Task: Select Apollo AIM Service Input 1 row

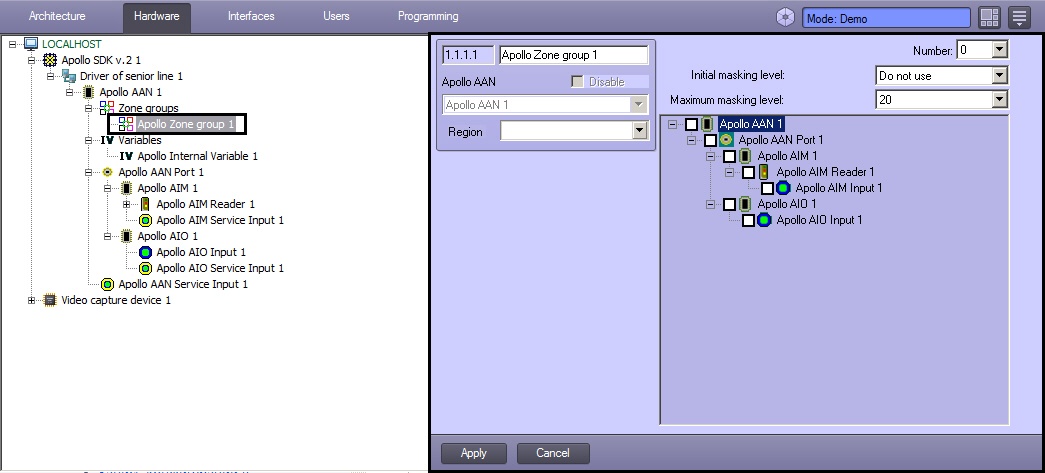Action: pyautogui.click(x=220, y=220)
